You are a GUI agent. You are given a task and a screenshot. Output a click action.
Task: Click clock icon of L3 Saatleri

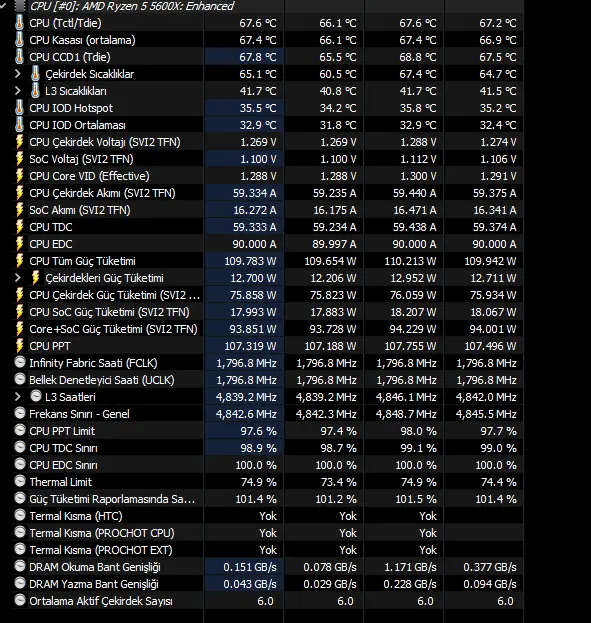click(x=36, y=396)
